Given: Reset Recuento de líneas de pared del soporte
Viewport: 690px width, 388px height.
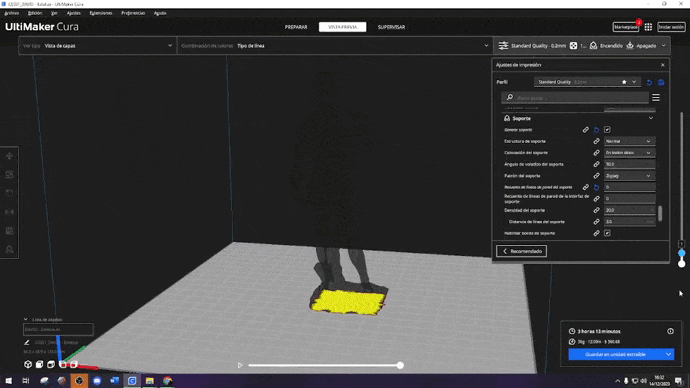Looking at the screenshot, I should (x=596, y=187).
